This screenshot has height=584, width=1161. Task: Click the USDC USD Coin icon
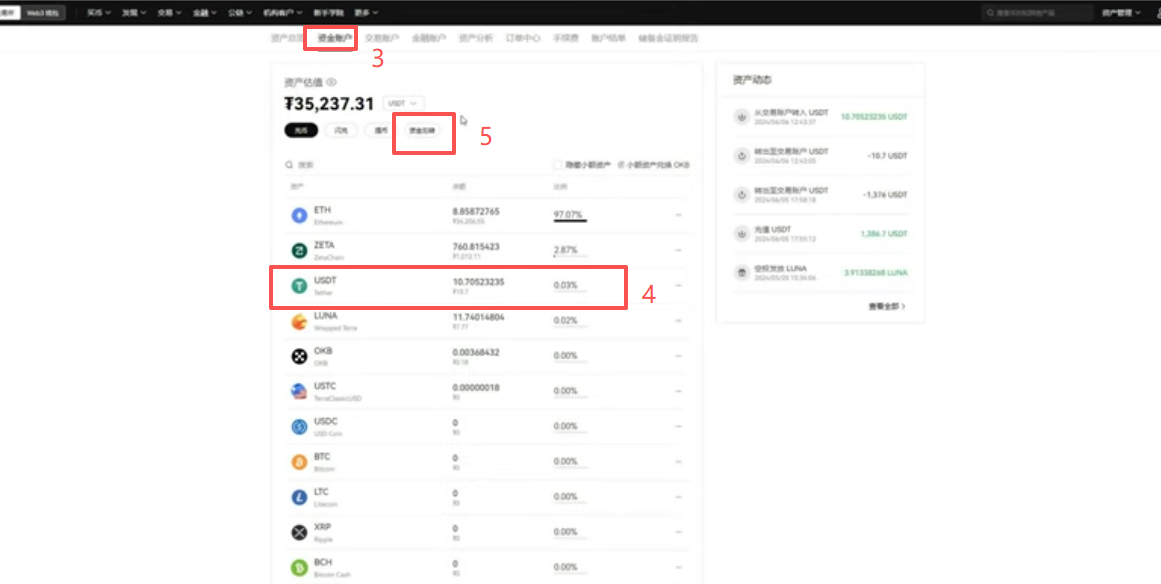point(299,426)
